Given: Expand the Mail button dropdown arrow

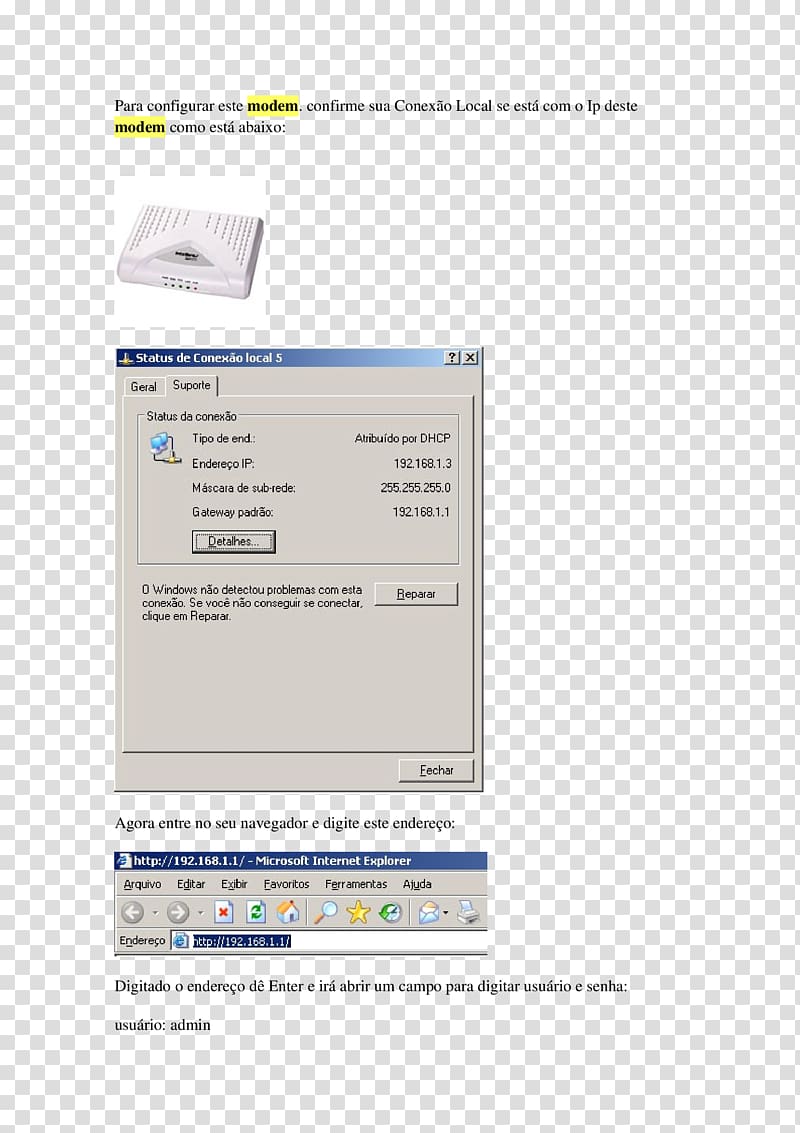Looking at the screenshot, I should (x=446, y=913).
